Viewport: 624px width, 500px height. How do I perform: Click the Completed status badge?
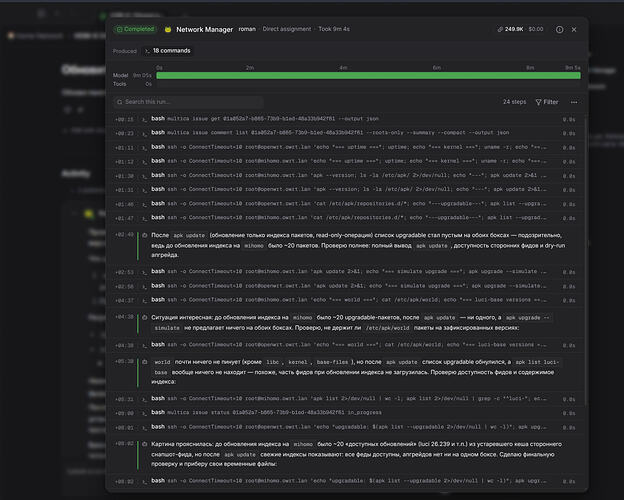[135, 29]
